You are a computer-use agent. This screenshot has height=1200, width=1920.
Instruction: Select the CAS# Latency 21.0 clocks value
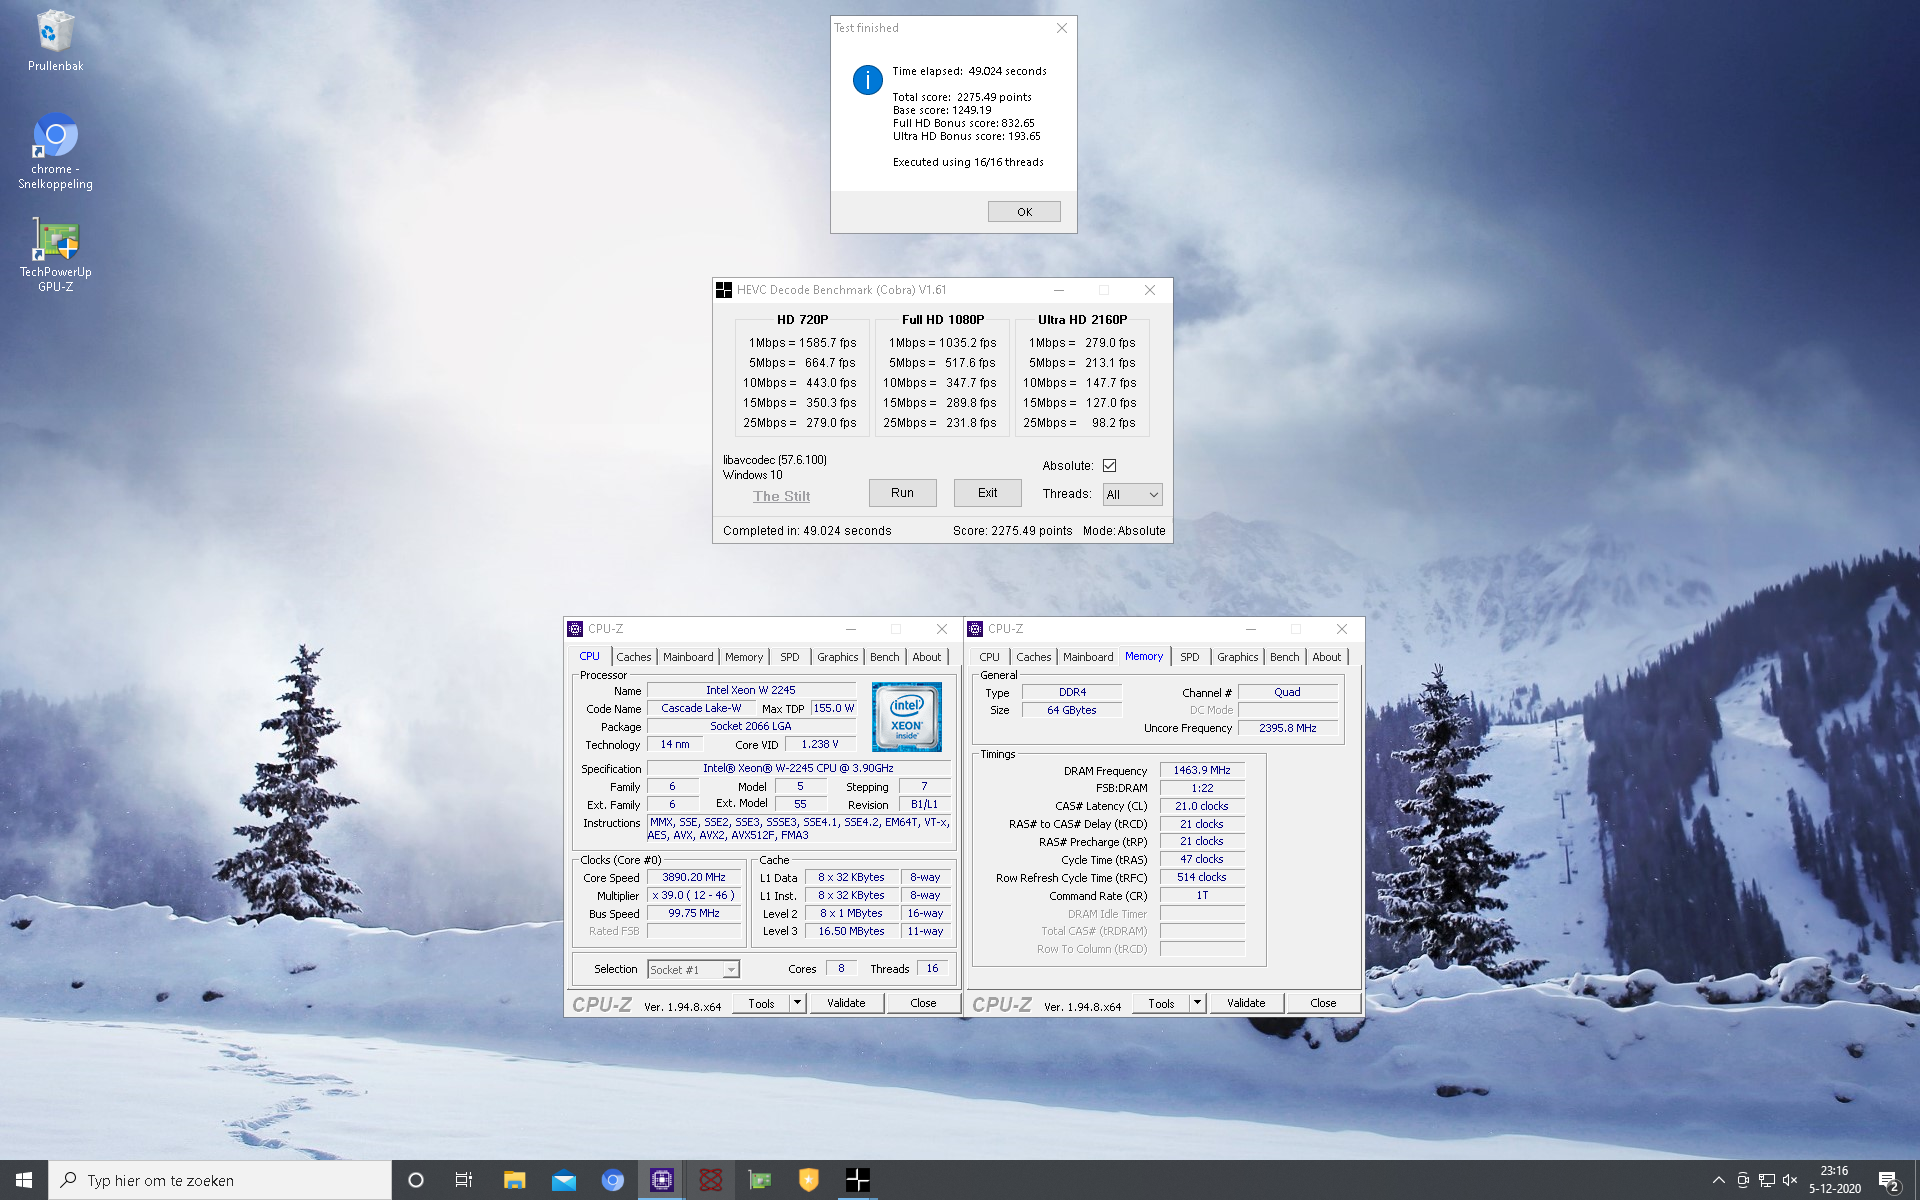pos(1202,806)
